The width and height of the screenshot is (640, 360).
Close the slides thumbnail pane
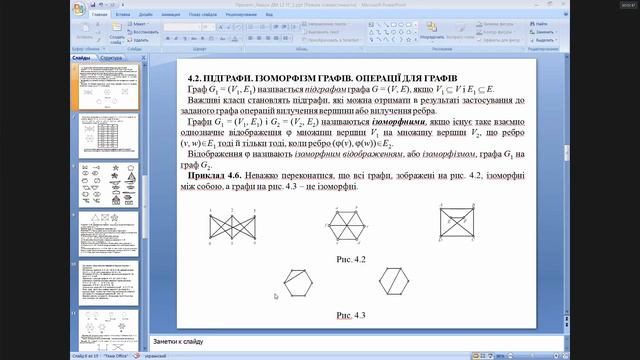click(x=143, y=58)
